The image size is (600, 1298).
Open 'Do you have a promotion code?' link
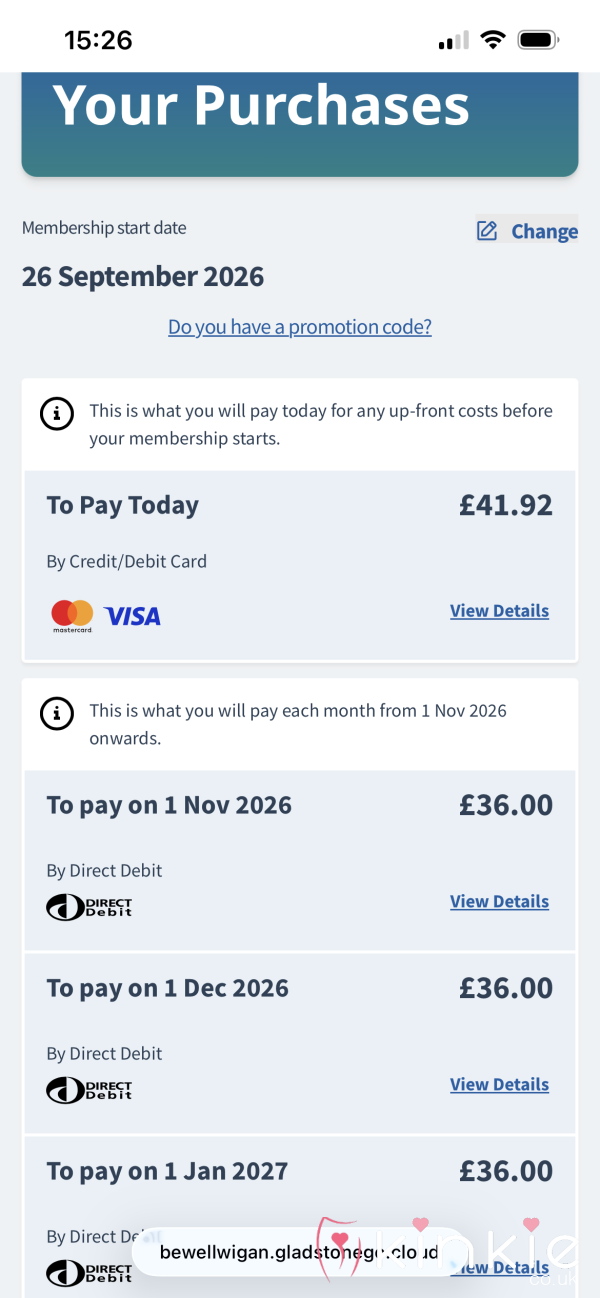coord(300,327)
